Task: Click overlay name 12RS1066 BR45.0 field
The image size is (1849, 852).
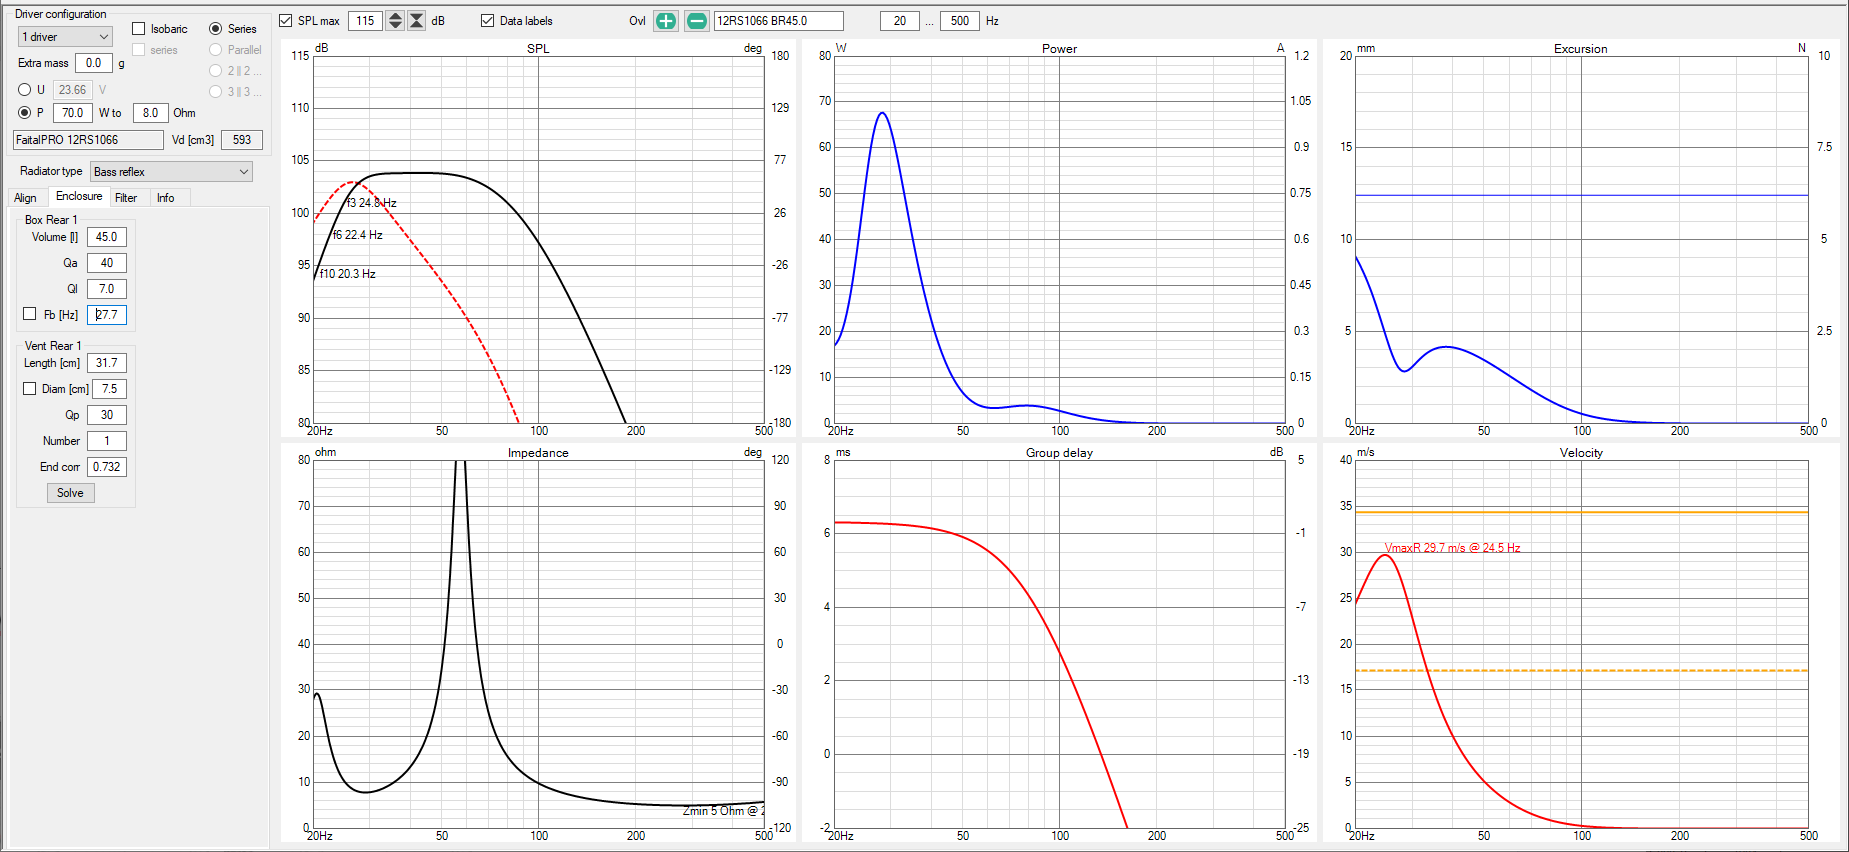Action: coord(778,21)
